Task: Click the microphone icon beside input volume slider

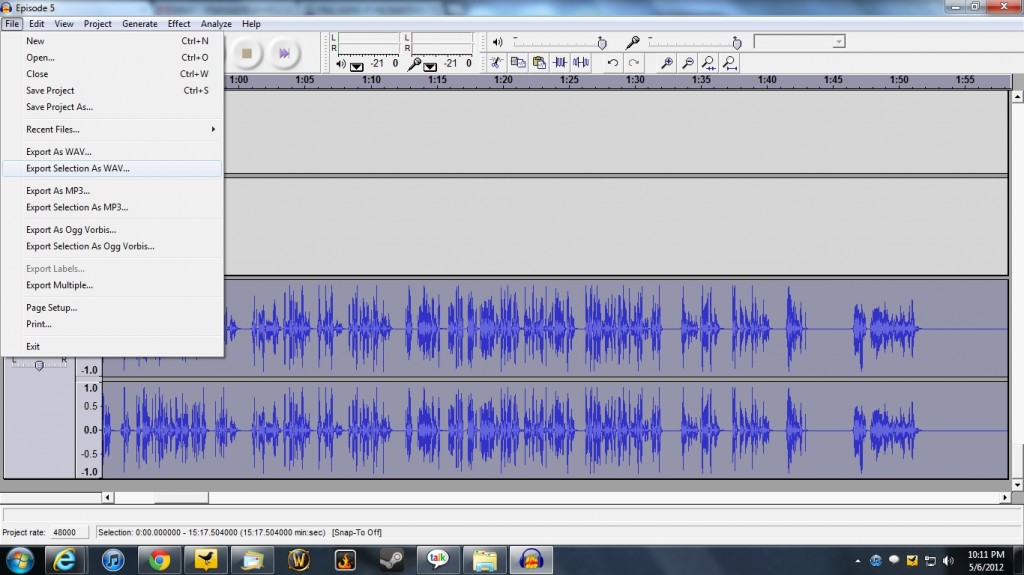Action: (x=632, y=42)
